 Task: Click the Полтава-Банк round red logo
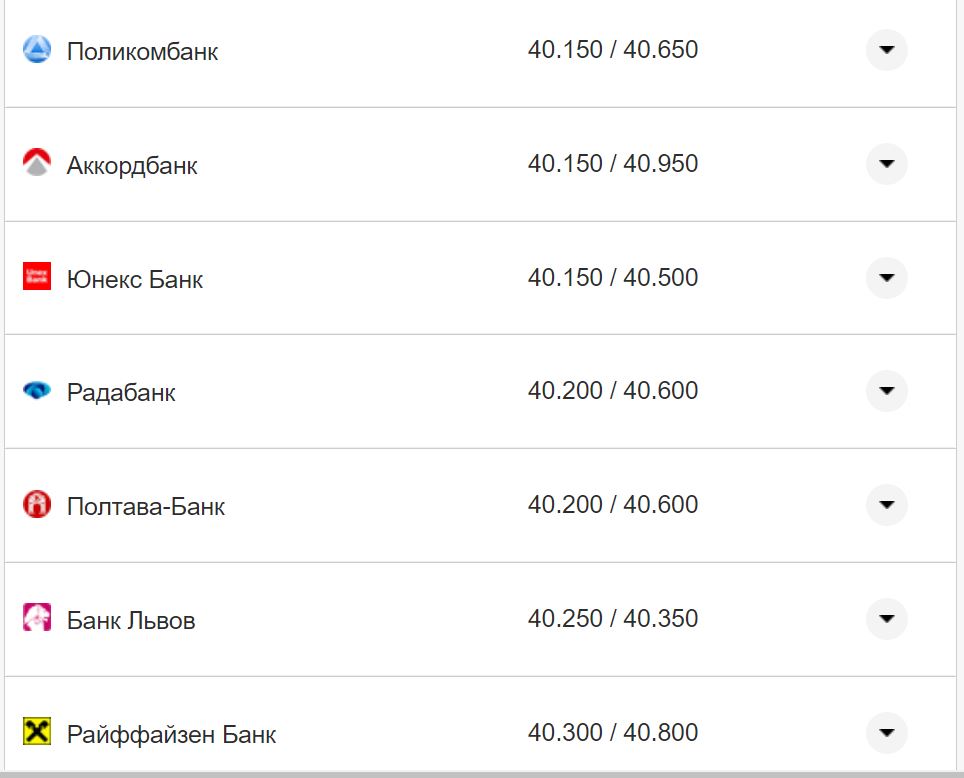37,505
